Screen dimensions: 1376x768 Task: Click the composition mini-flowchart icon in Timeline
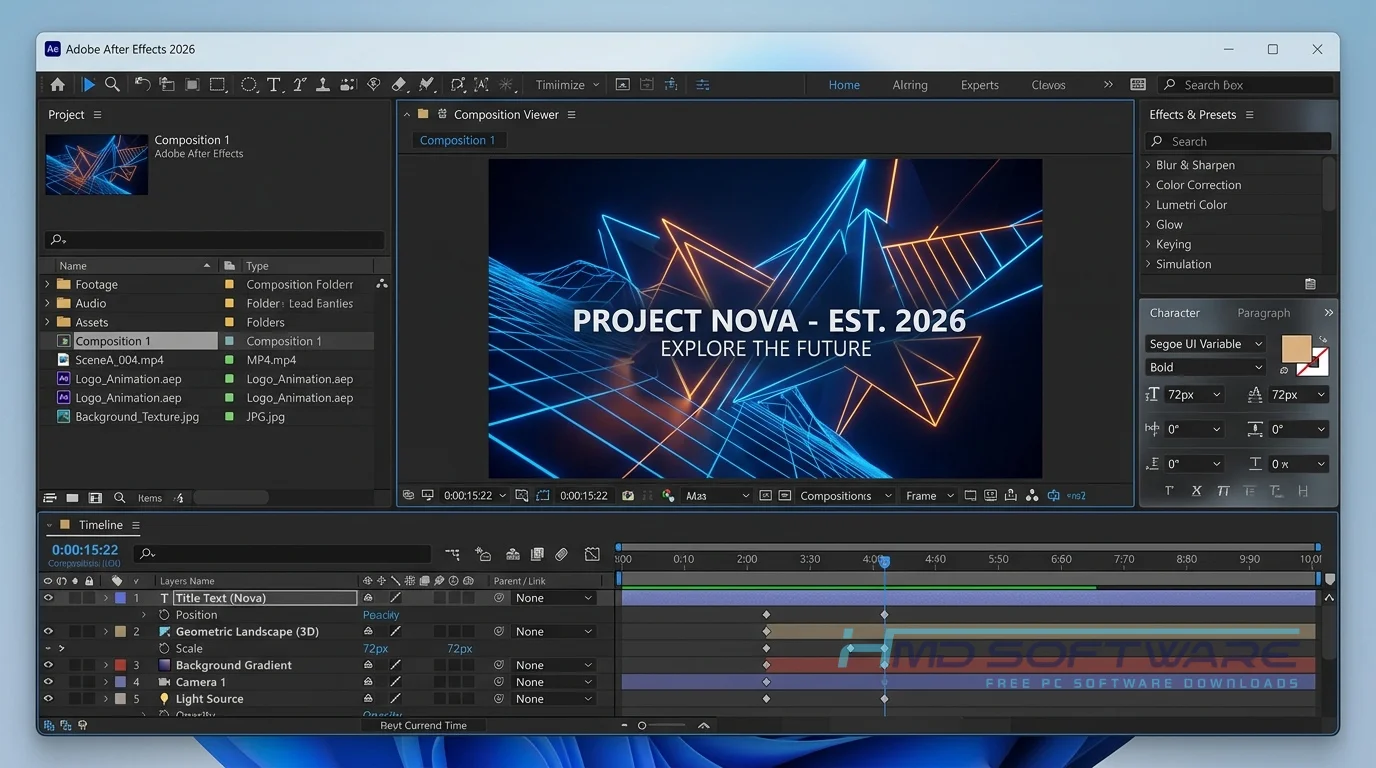(453, 554)
